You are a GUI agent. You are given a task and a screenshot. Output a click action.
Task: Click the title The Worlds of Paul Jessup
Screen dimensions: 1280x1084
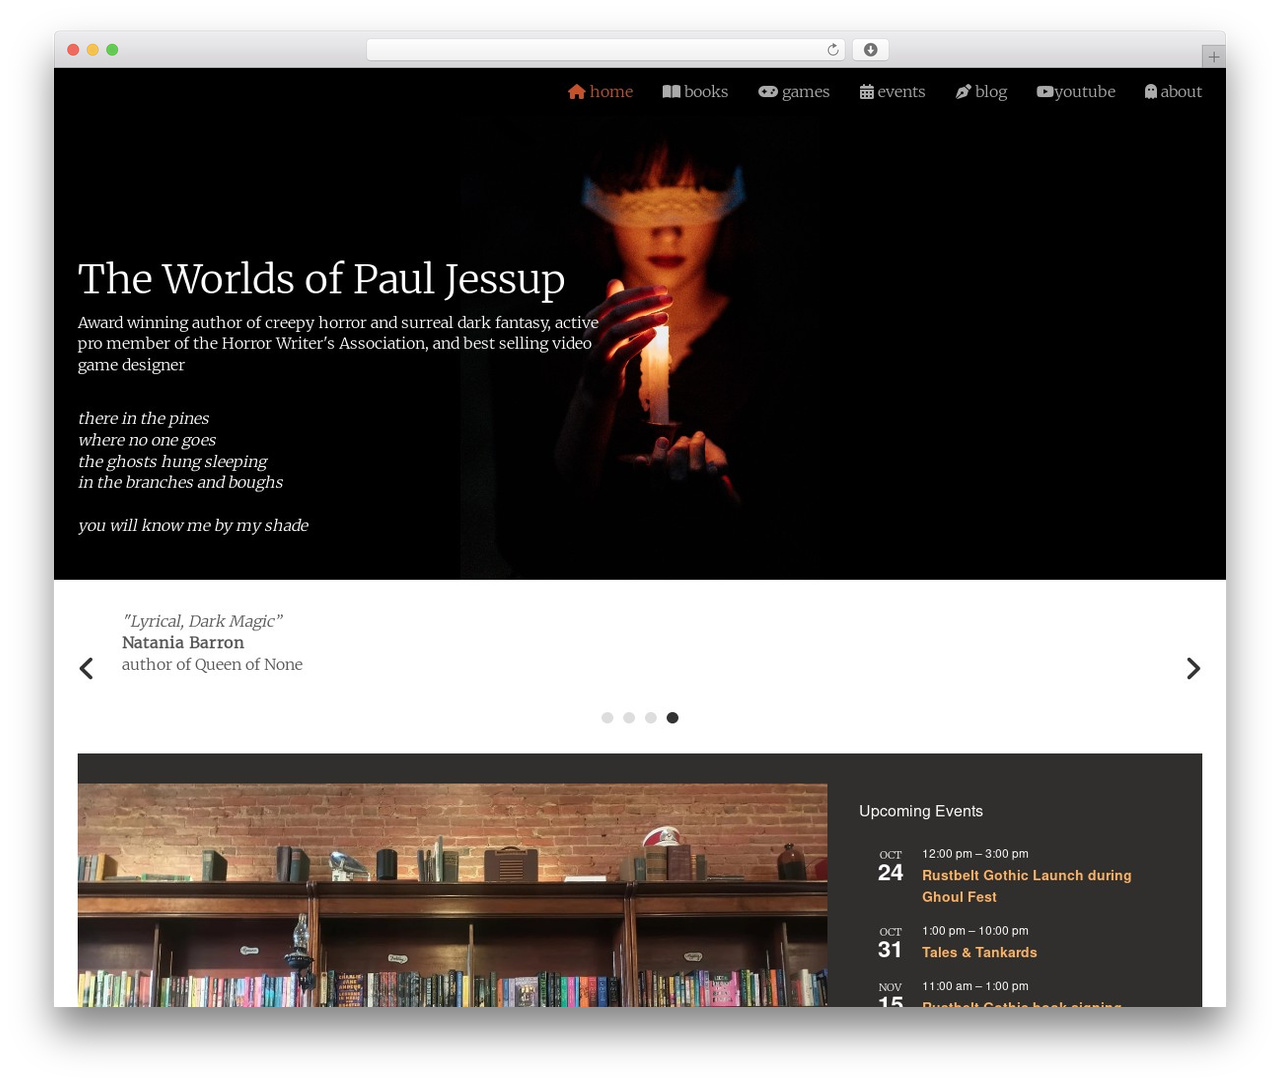click(x=321, y=279)
